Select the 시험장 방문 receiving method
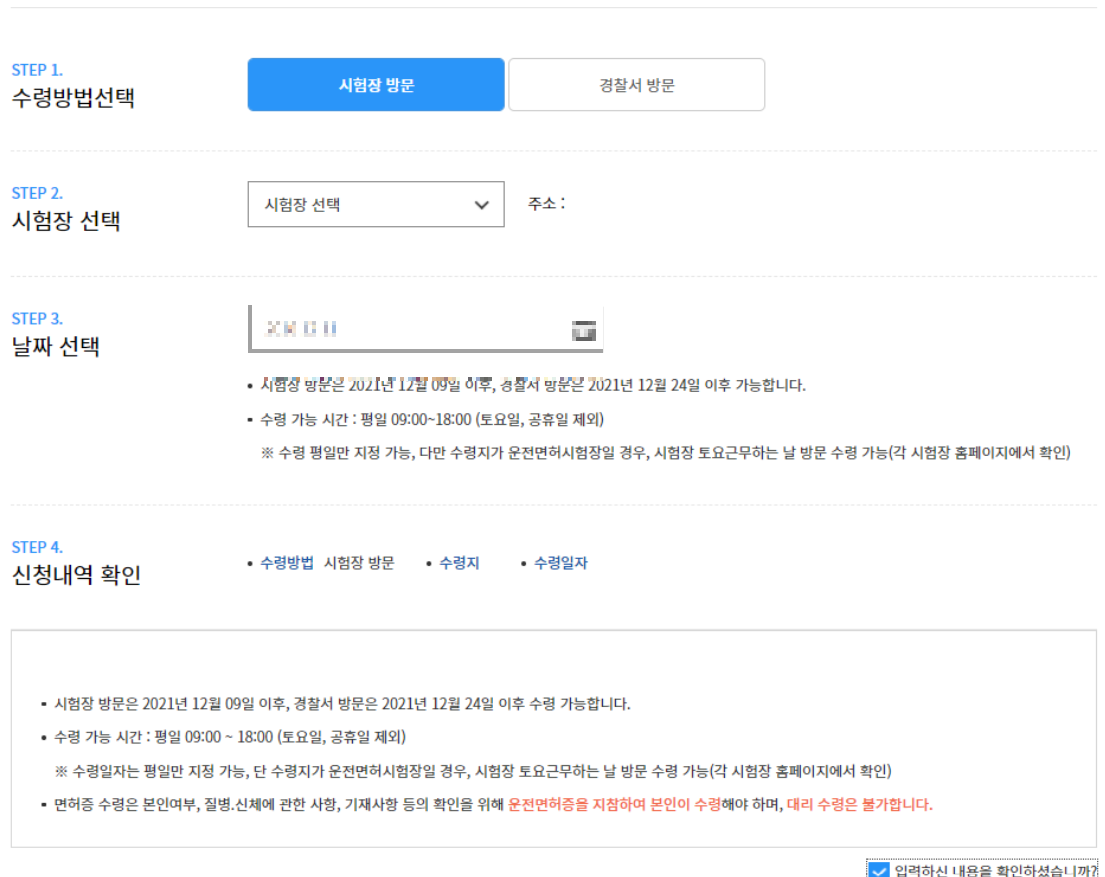 point(375,85)
